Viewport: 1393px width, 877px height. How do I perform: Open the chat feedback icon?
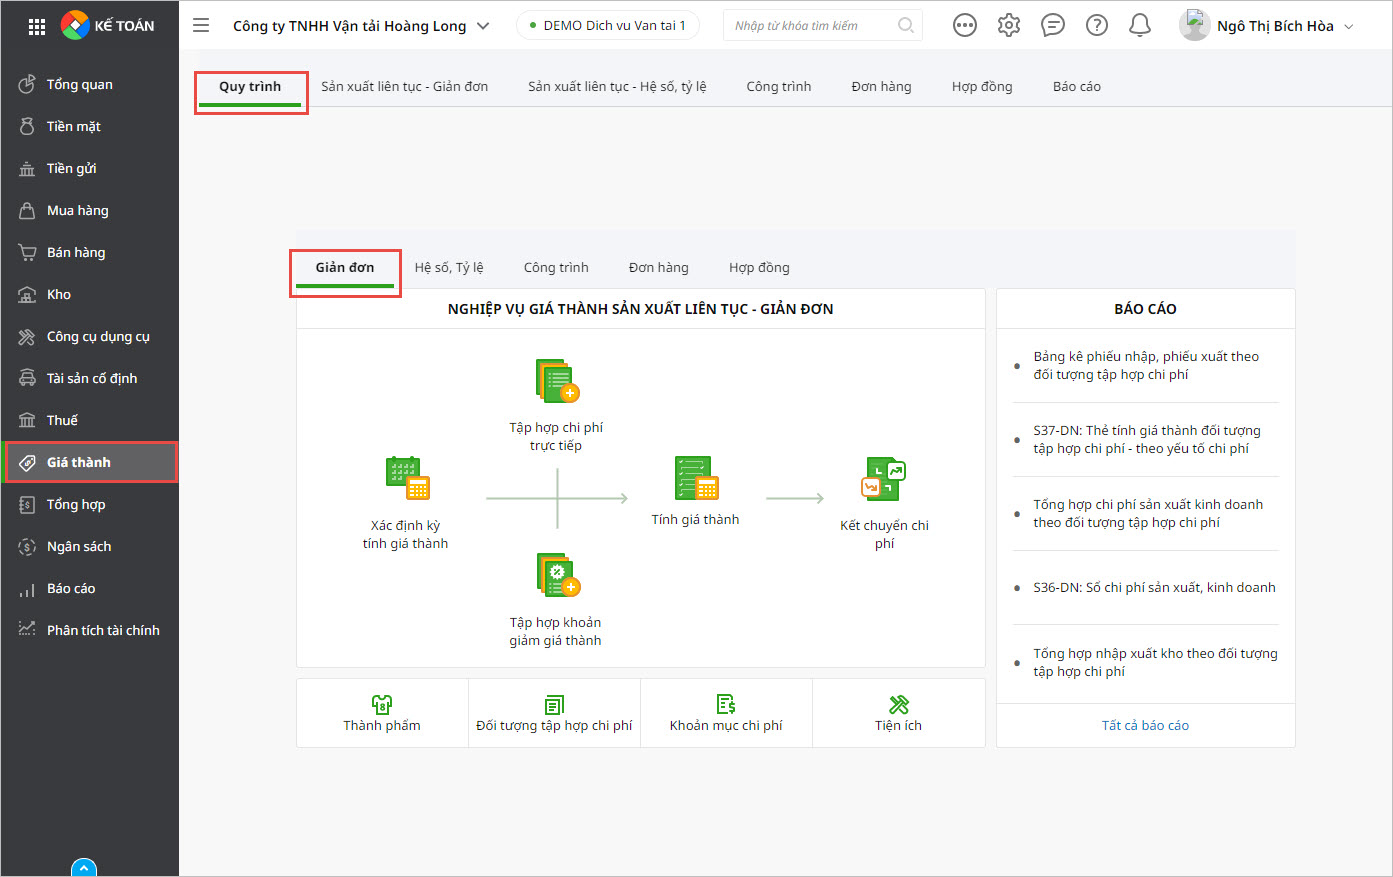[1053, 26]
